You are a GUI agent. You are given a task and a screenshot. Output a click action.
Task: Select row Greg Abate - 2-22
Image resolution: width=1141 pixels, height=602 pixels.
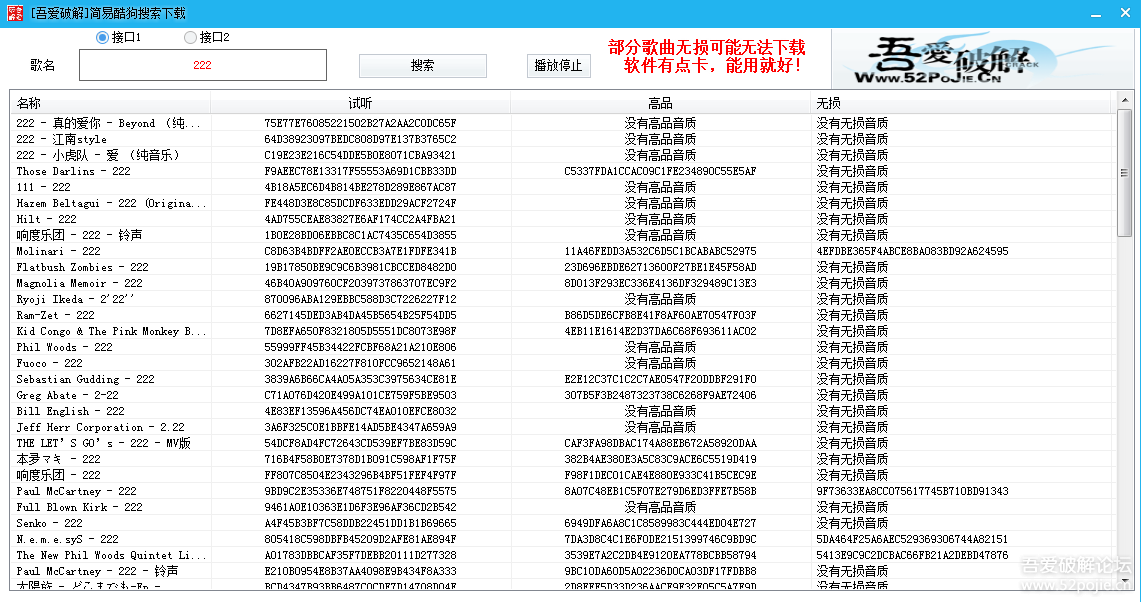pos(560,395)
